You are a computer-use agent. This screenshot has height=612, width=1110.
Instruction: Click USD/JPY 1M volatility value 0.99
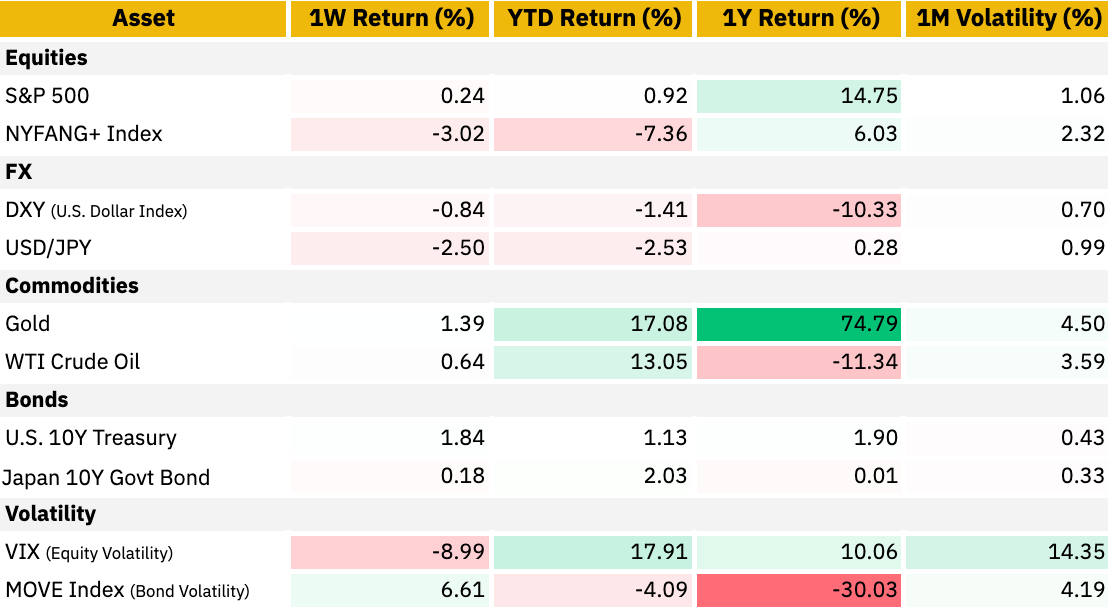pos(1006,248)
